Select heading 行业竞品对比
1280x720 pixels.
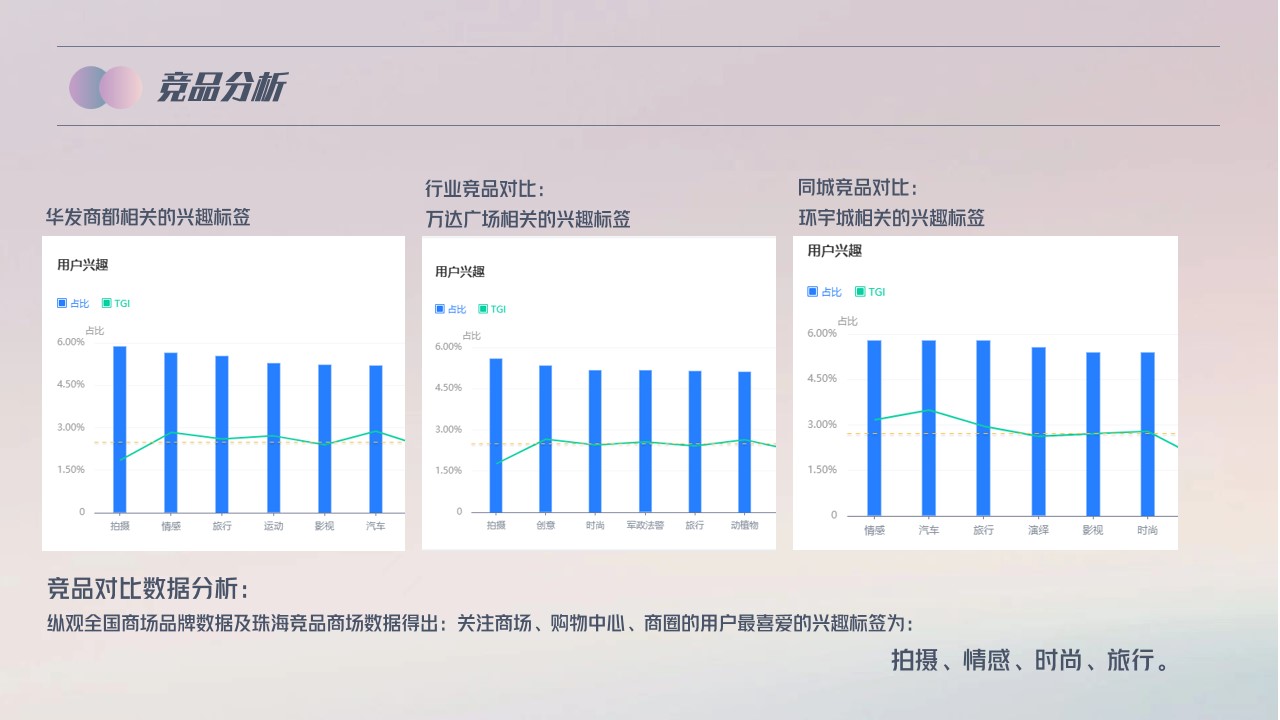[x=485, y=189]
